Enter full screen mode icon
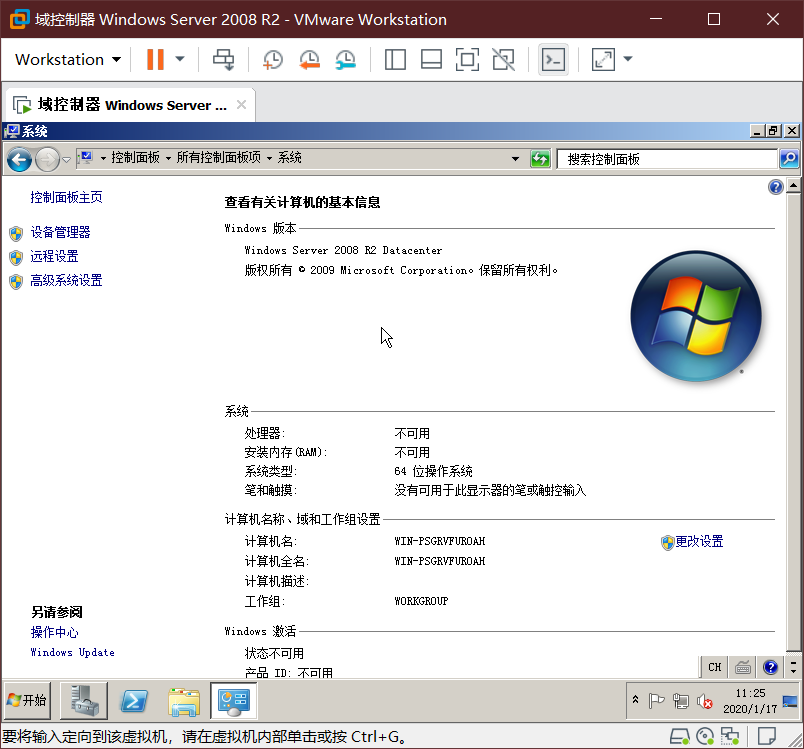 click(x=467, y=59)
